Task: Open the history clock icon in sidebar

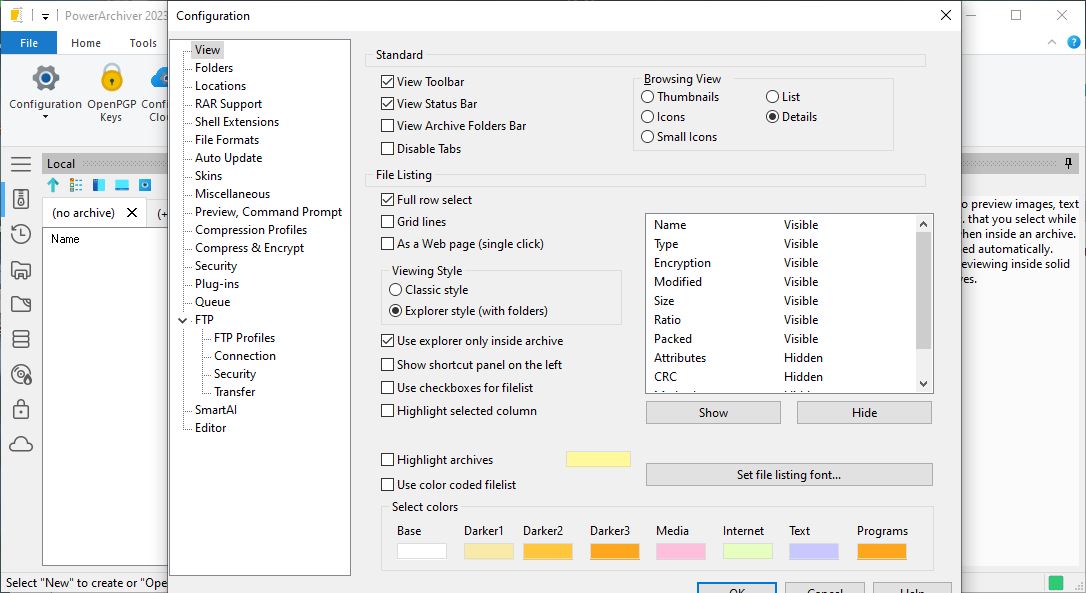Action: (x=21, y=235)
